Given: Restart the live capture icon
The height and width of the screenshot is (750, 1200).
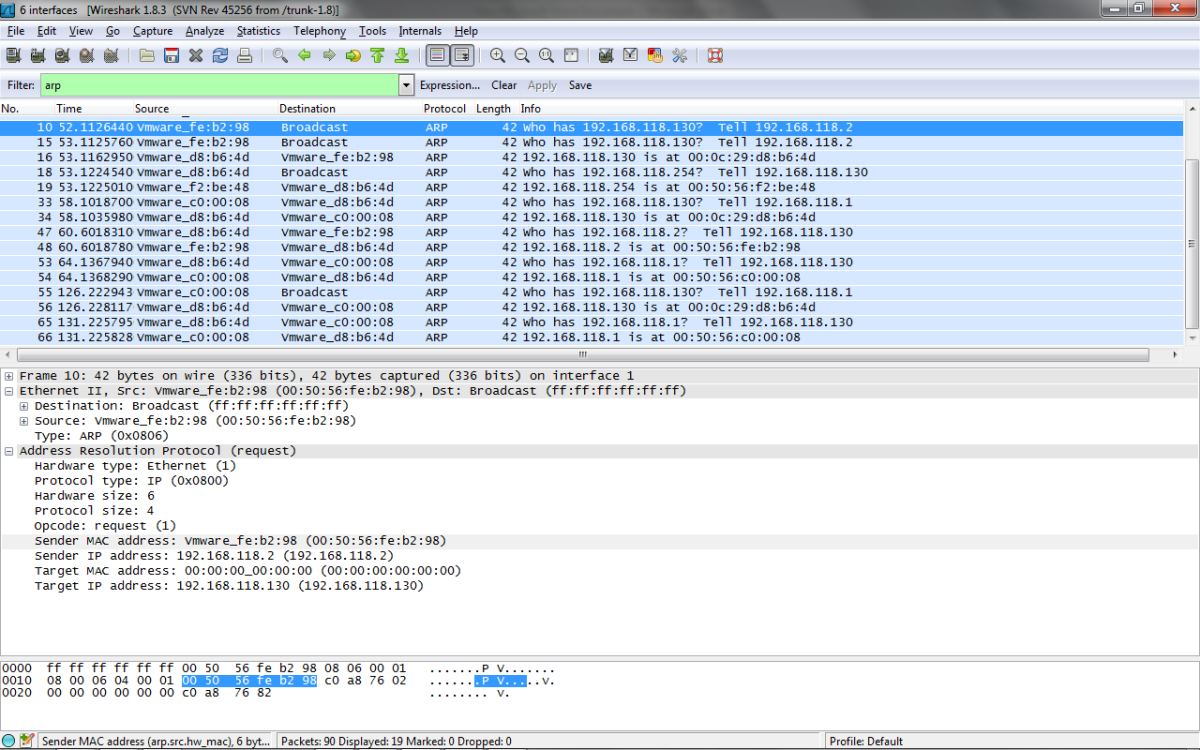Looking at the screenshot, I should [111, 56].
